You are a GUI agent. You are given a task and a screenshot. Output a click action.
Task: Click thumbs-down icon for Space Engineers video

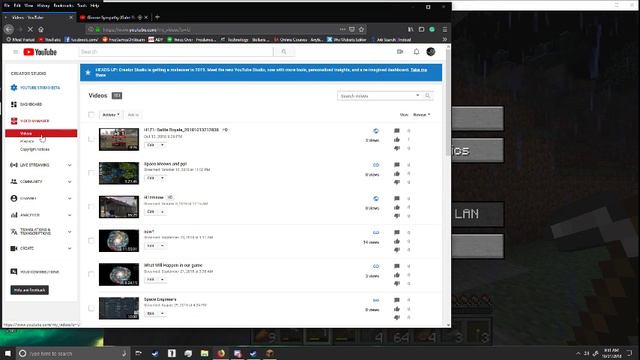[397, 317]
